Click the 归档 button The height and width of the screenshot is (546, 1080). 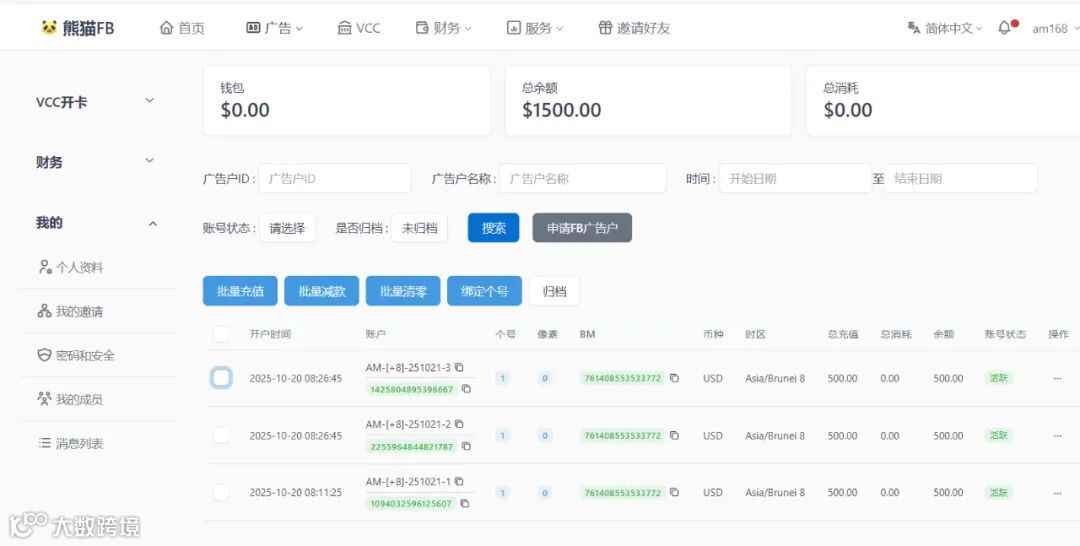point(554,291)
